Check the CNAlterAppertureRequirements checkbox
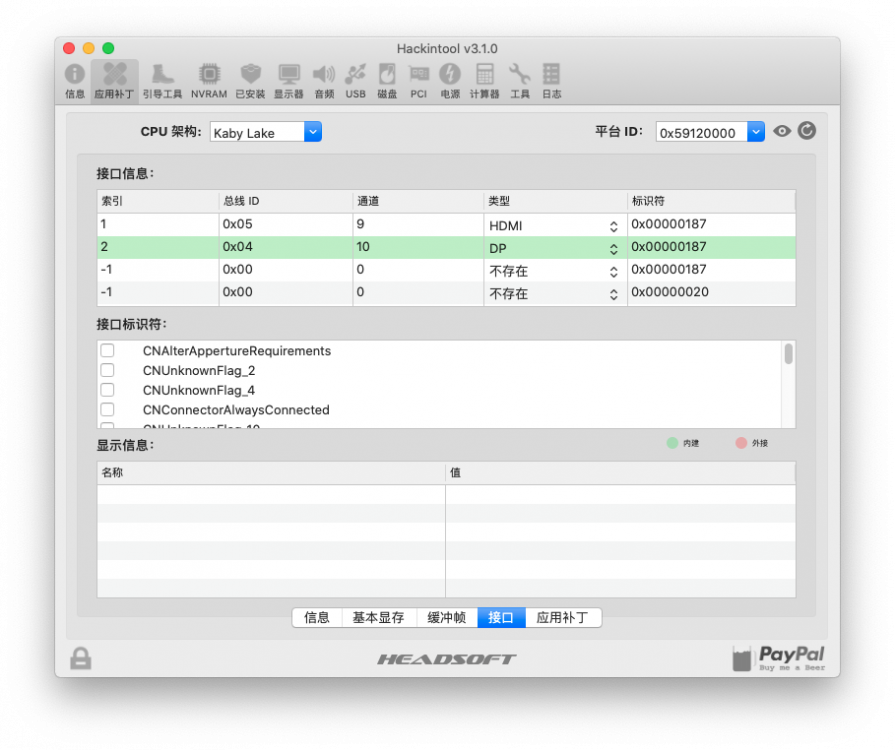The image size is (895, 750). (x=107, y=350)
